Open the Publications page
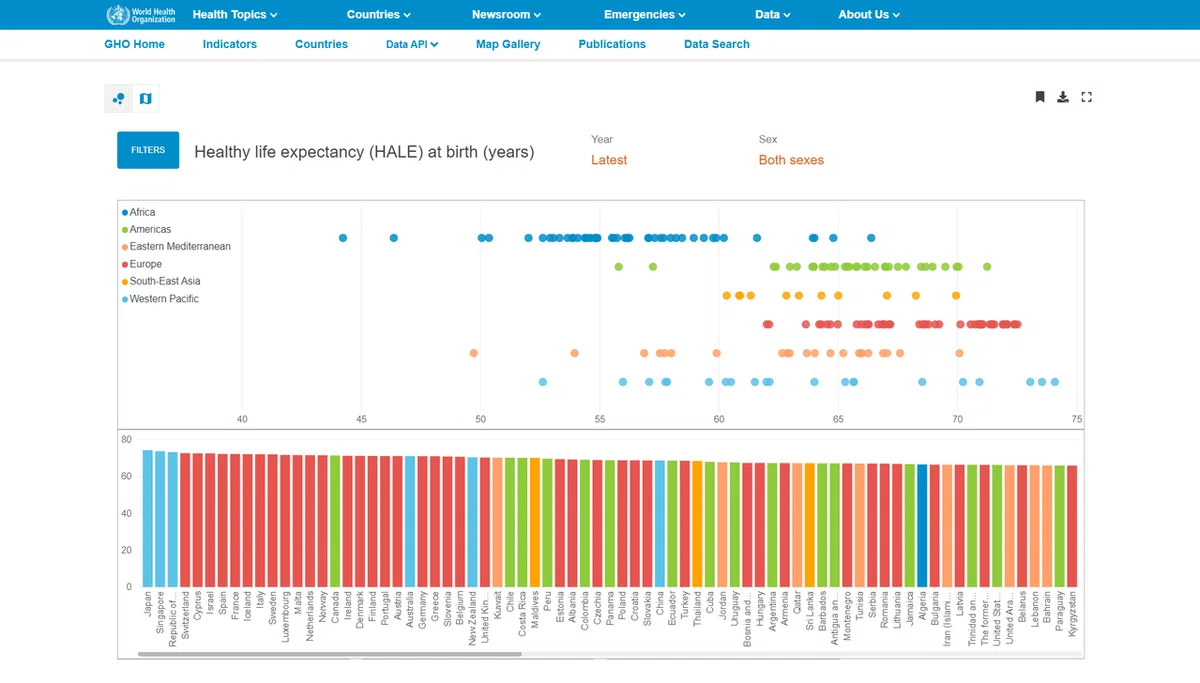The height and width of the screenshot is (683, 1200). point(612,44)
